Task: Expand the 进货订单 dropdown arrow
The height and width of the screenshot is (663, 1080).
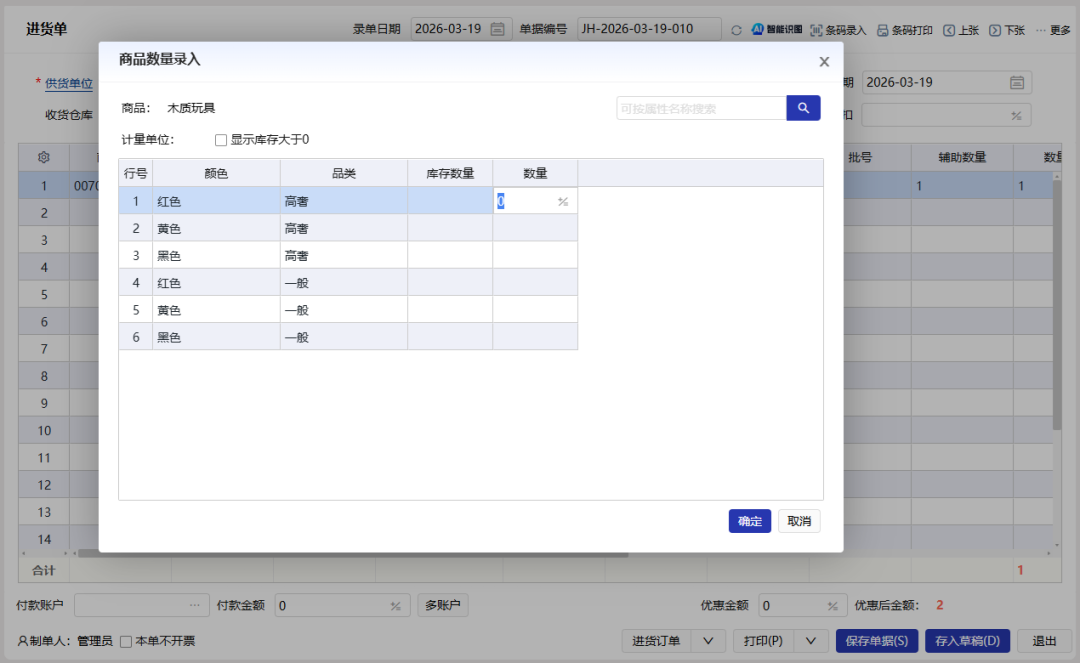Action: (x=706, y=641)
